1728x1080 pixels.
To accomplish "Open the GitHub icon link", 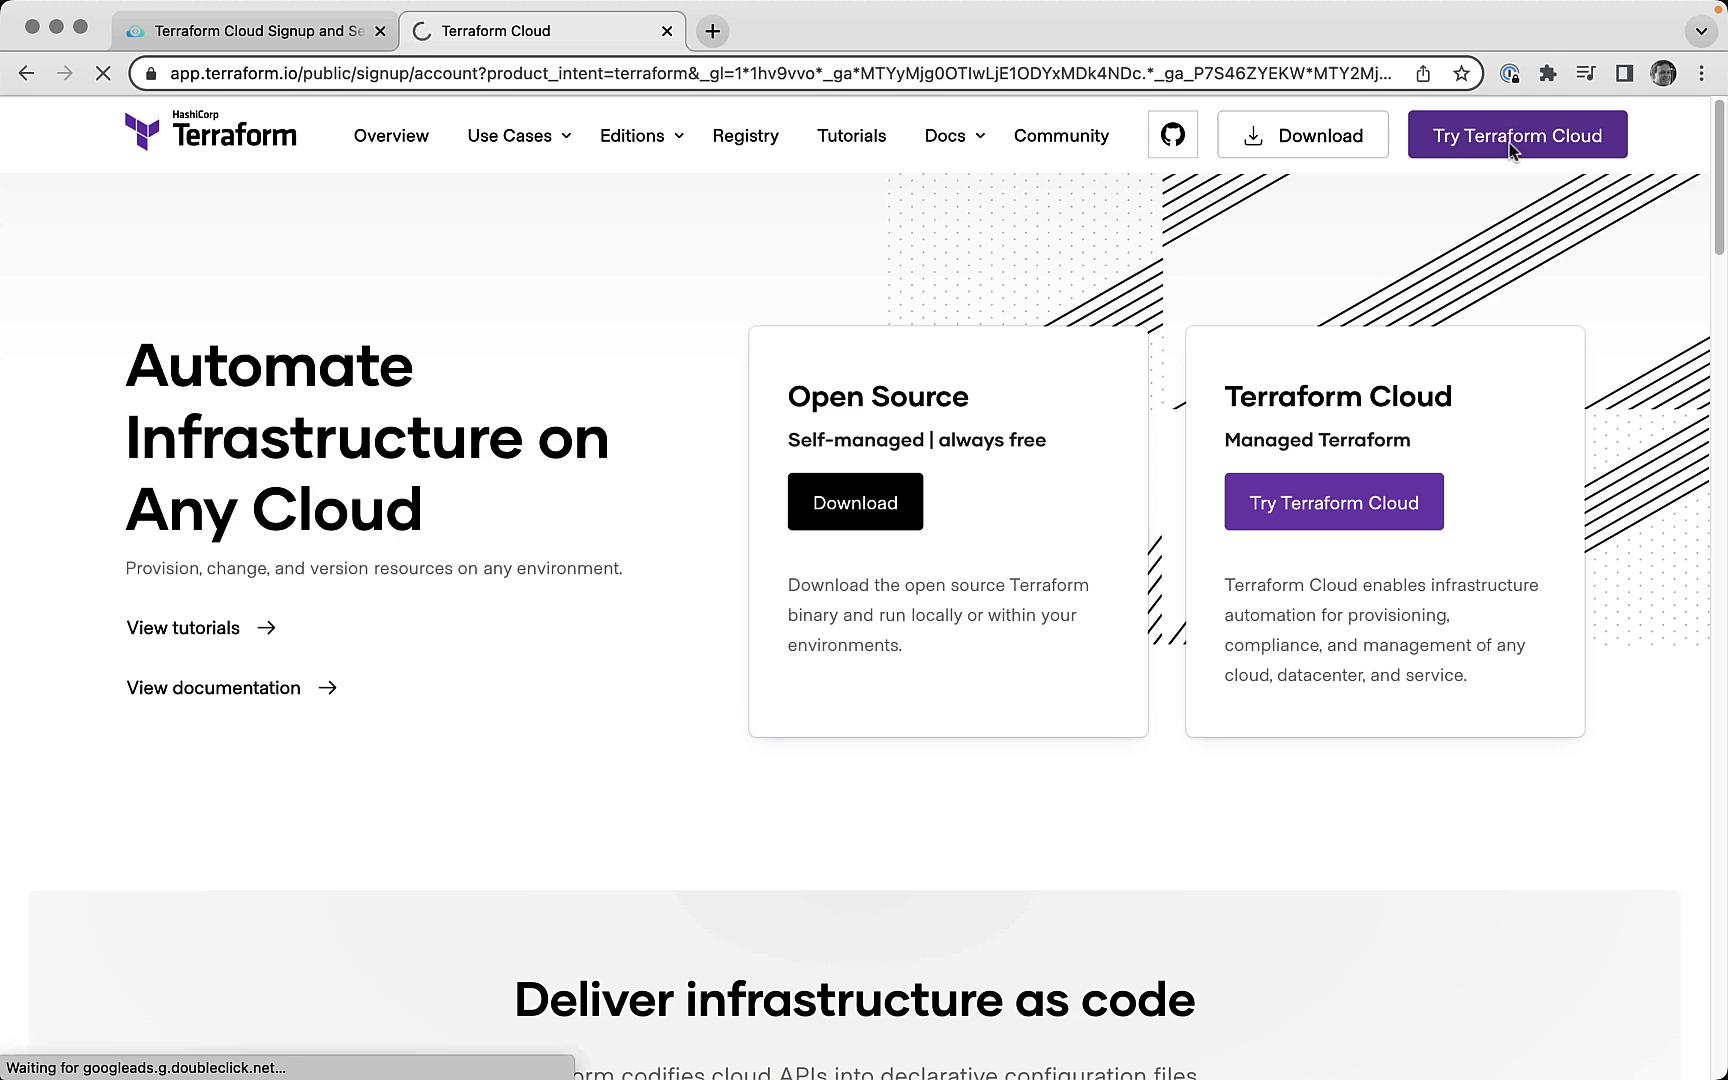I will tap(1173, 135).
